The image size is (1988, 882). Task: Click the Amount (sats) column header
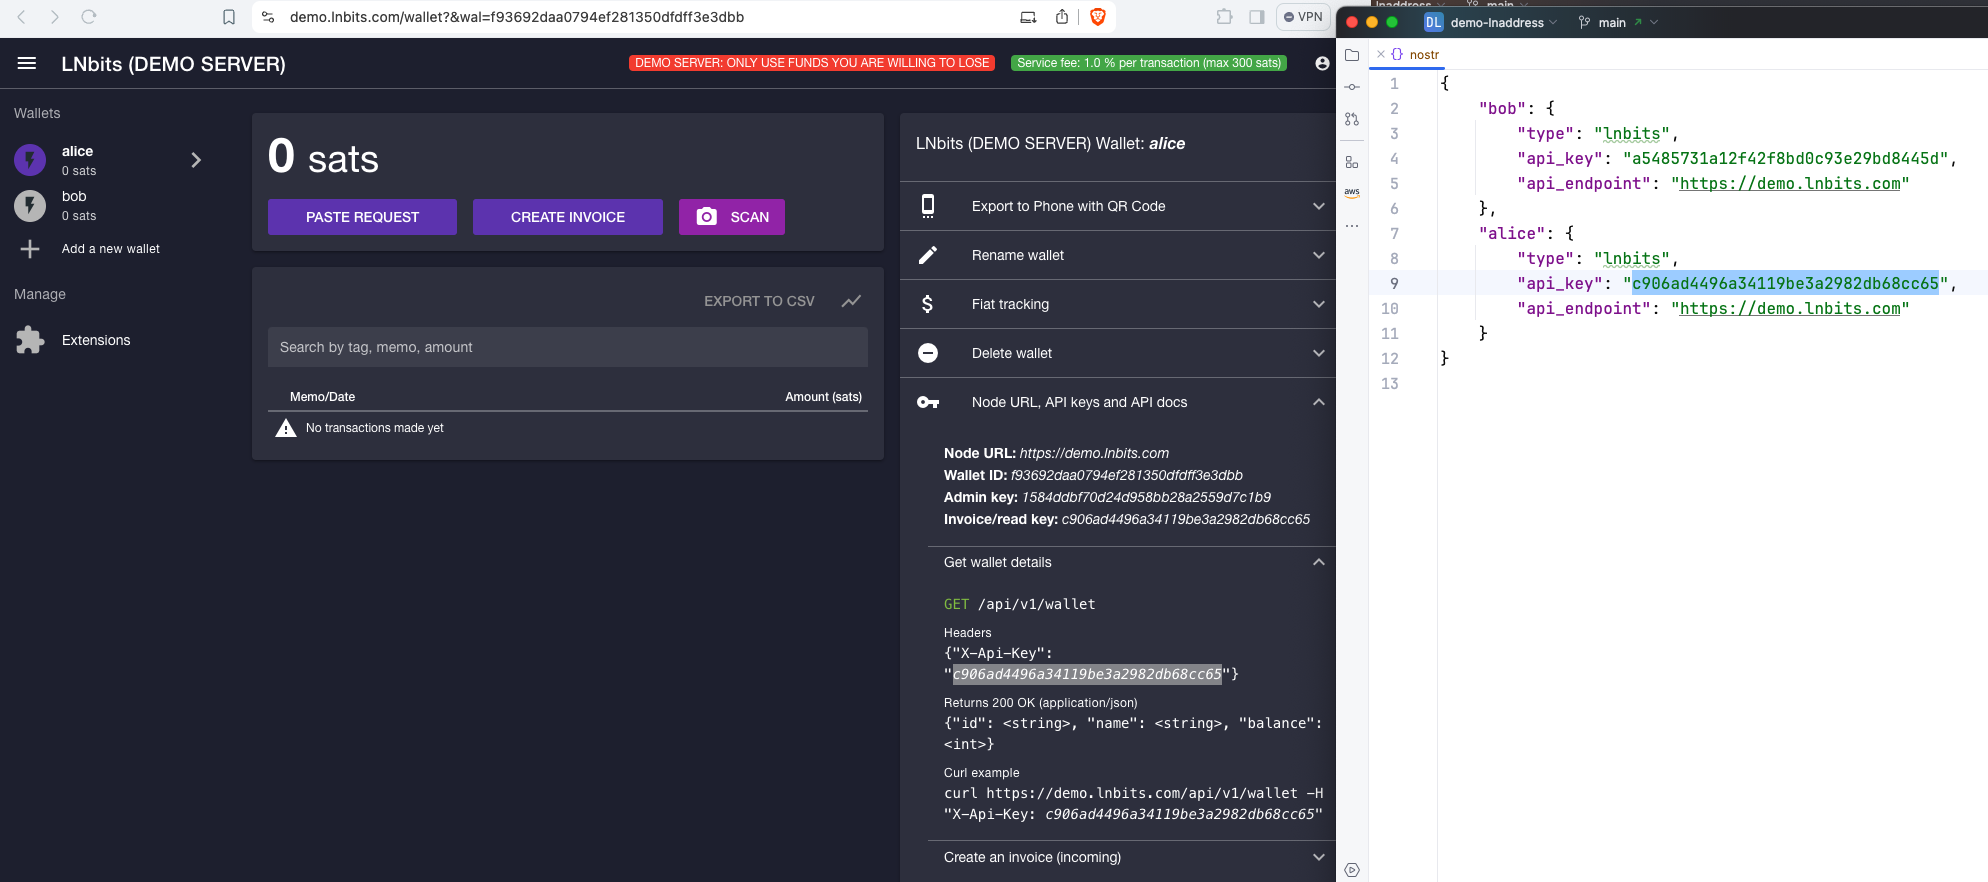coord(823,397)
